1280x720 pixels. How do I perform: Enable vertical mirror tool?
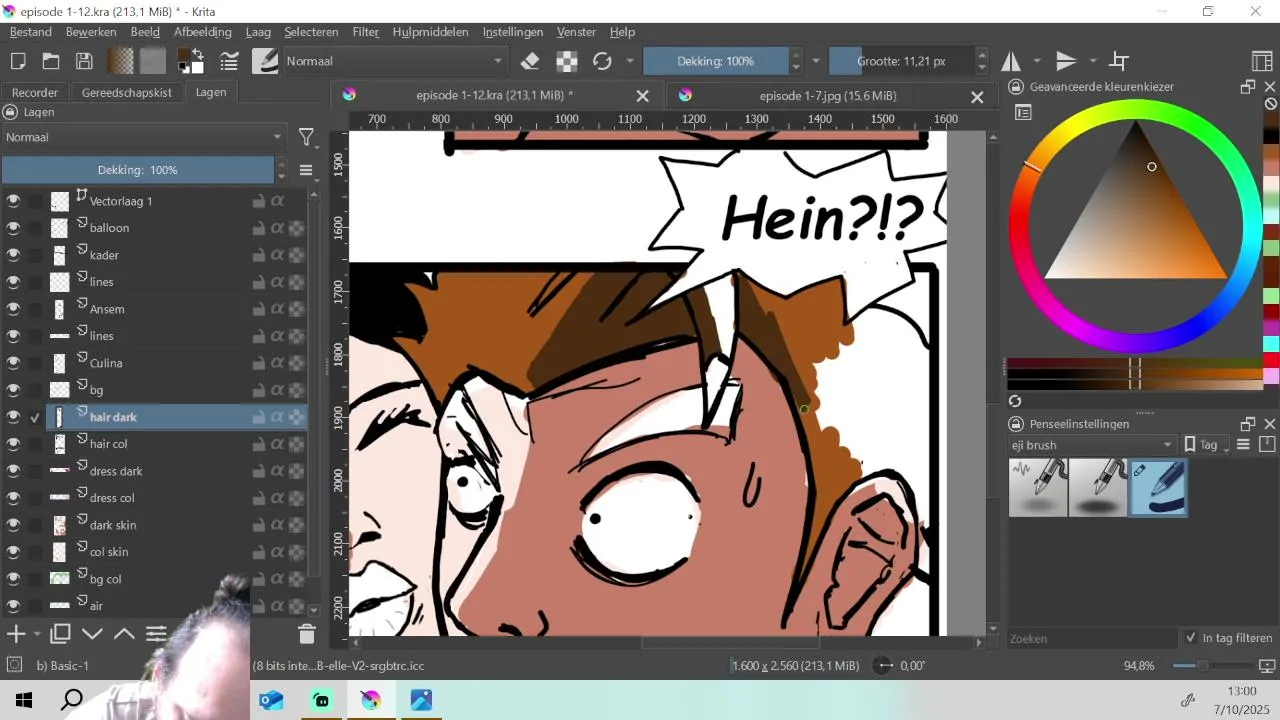click(1067, 61)
